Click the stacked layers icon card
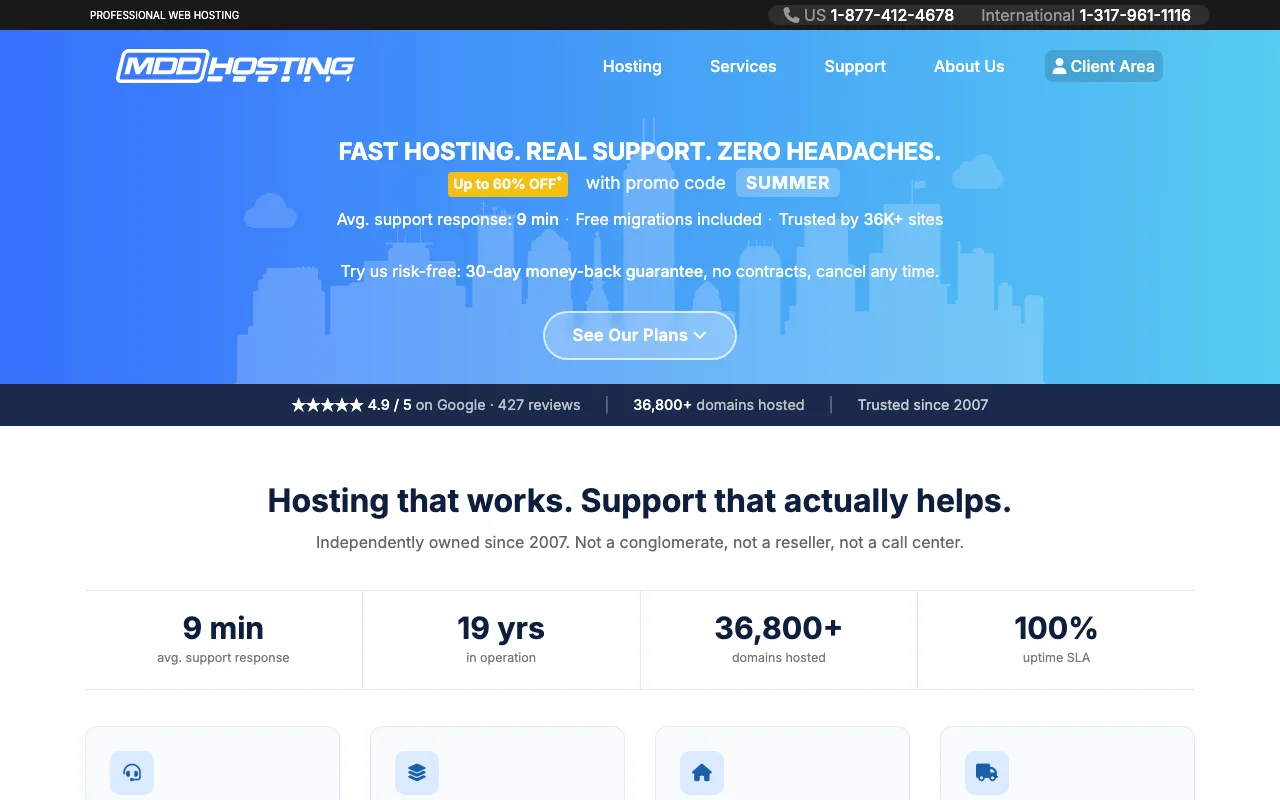Image resolution: width=1280 pixels, height=800 pixels. coord(417,773)
